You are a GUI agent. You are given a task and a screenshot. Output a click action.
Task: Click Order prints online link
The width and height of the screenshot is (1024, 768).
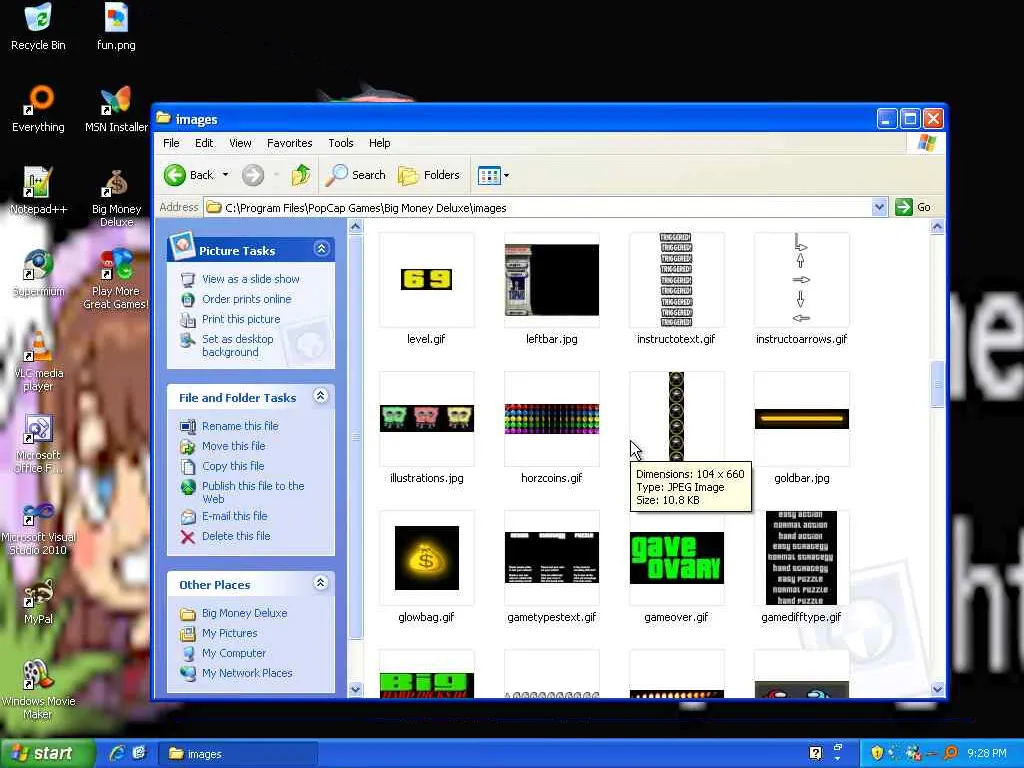(247, 299)
